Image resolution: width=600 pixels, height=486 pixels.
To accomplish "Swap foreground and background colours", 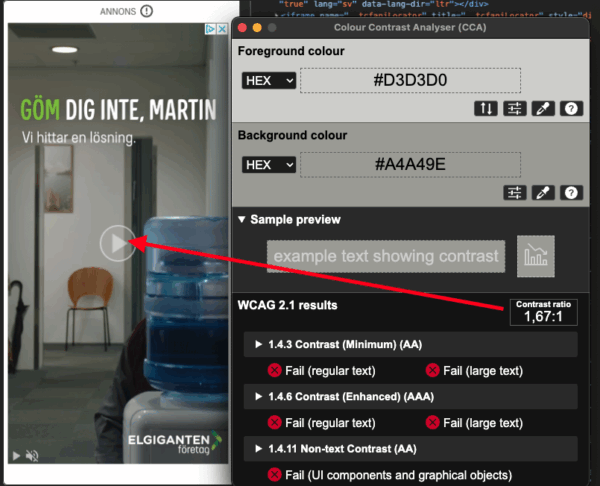I will tap(486, 109).
